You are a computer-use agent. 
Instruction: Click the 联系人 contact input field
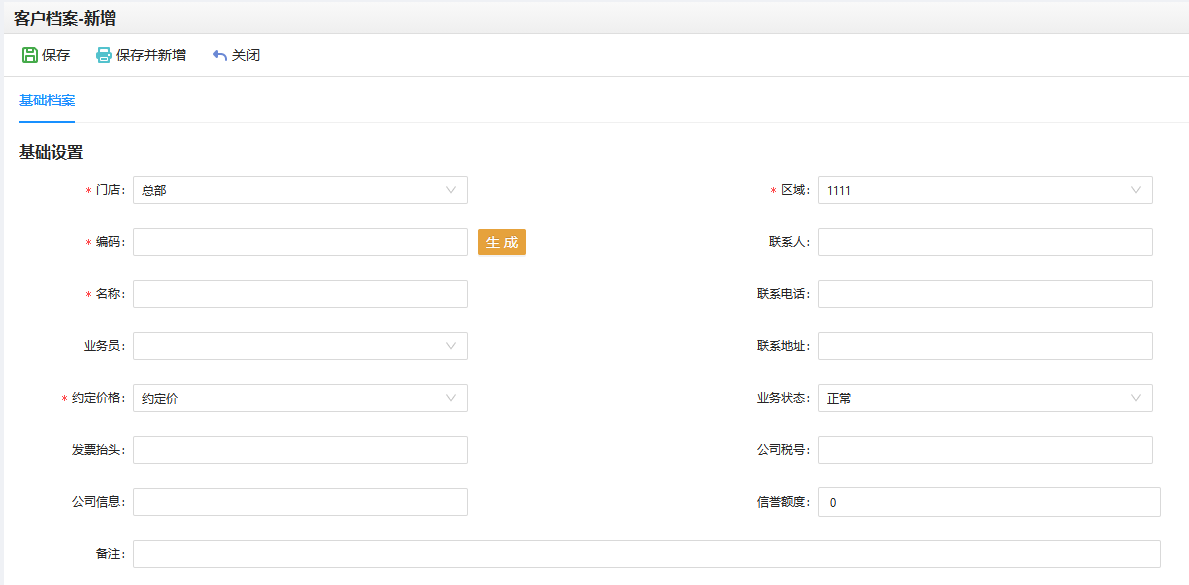pos(985,242)
